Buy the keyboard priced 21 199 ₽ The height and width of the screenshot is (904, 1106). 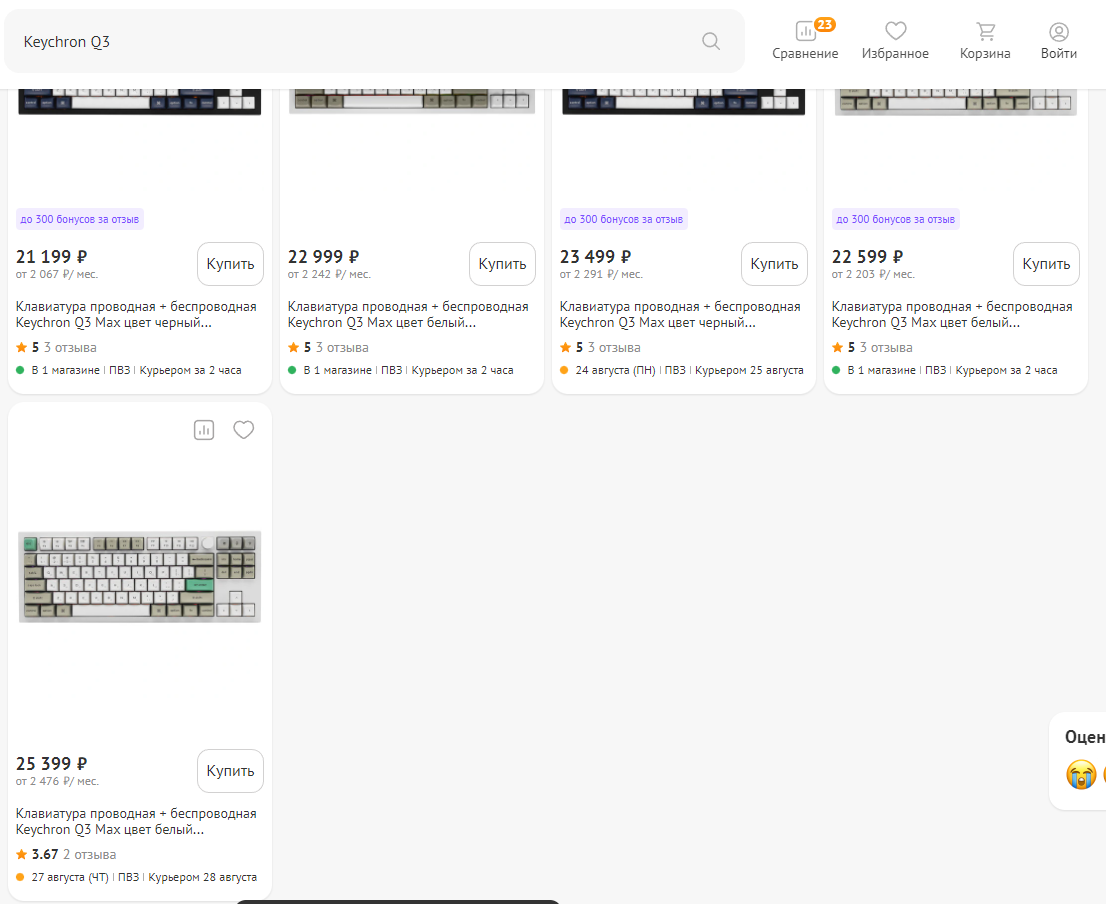point(230,264)
